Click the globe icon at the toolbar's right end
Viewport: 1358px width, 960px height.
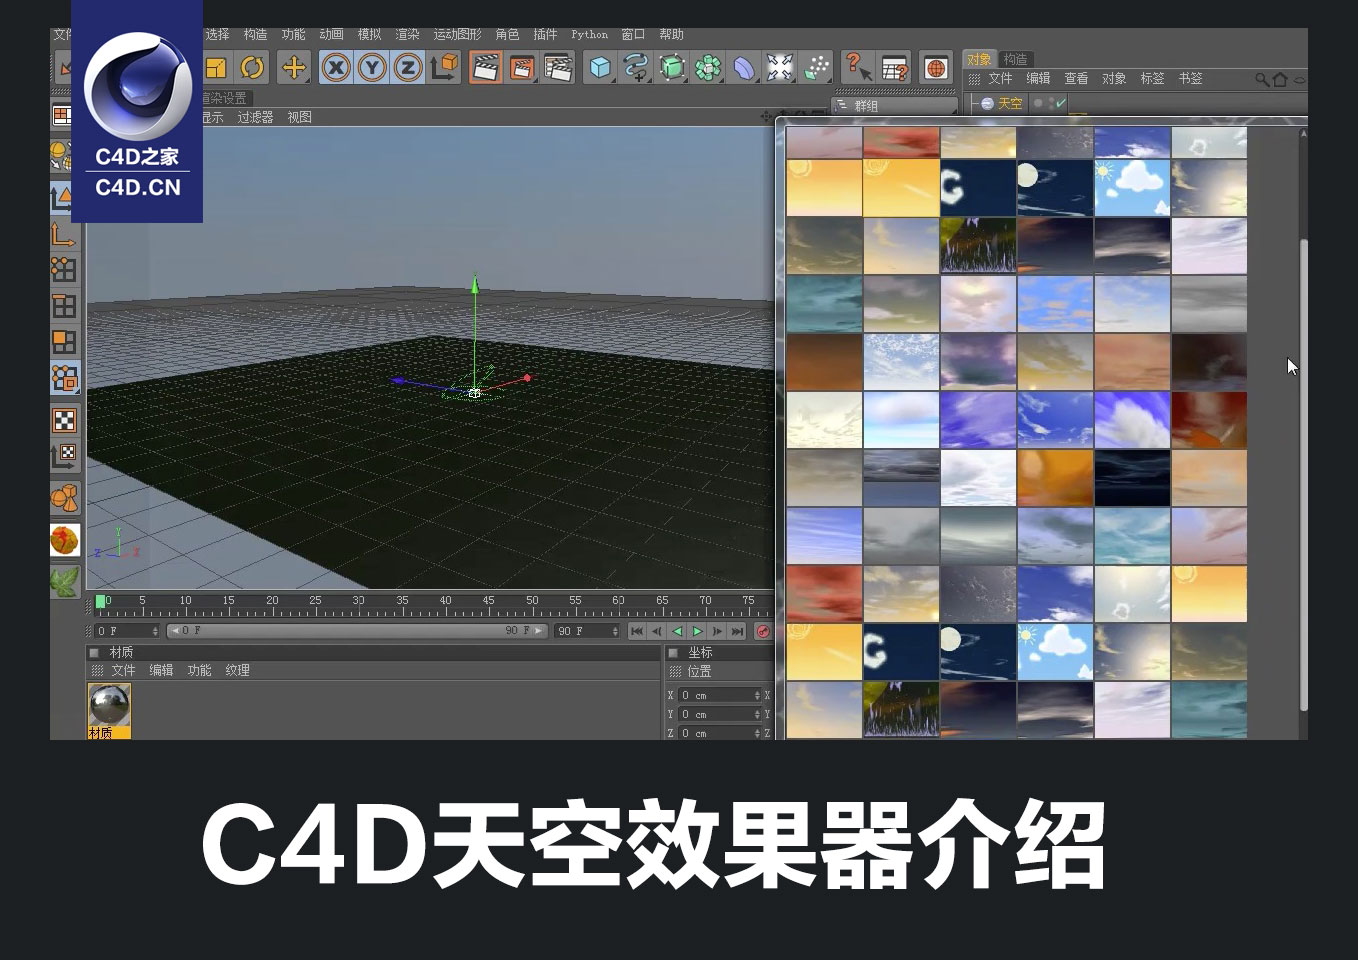[x=935, y=68]
